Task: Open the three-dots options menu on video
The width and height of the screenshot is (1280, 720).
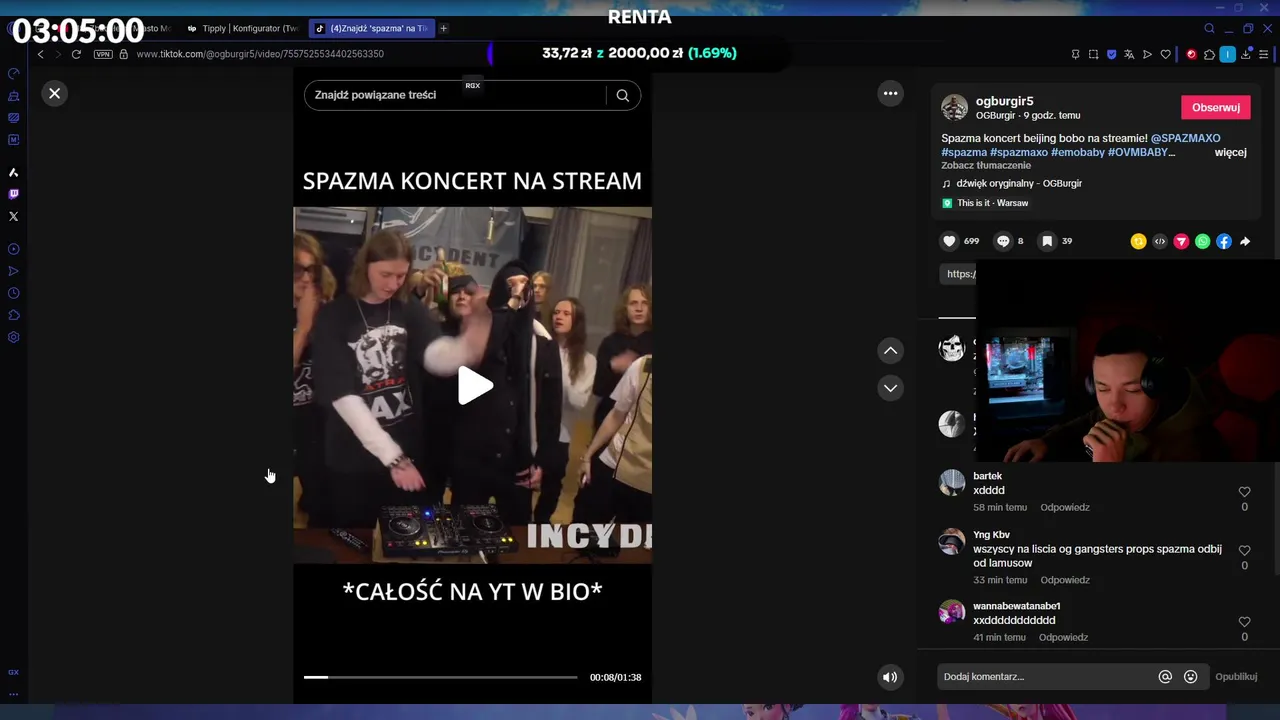Action: tap(890, 93)
